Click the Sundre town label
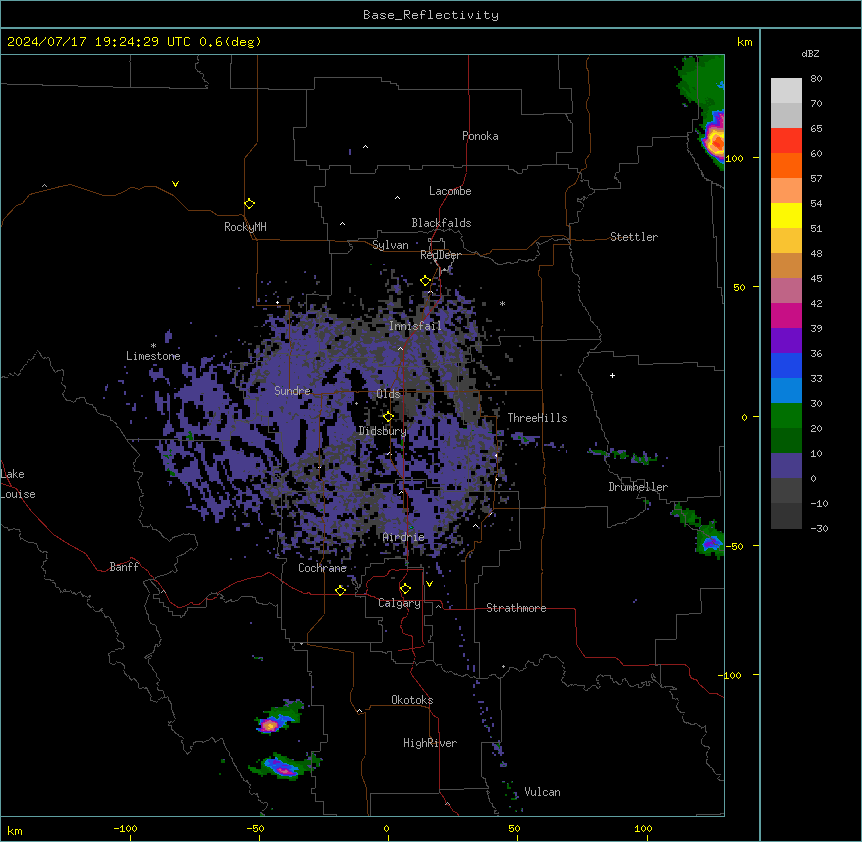862x842 pixels. tap(292, 391)
